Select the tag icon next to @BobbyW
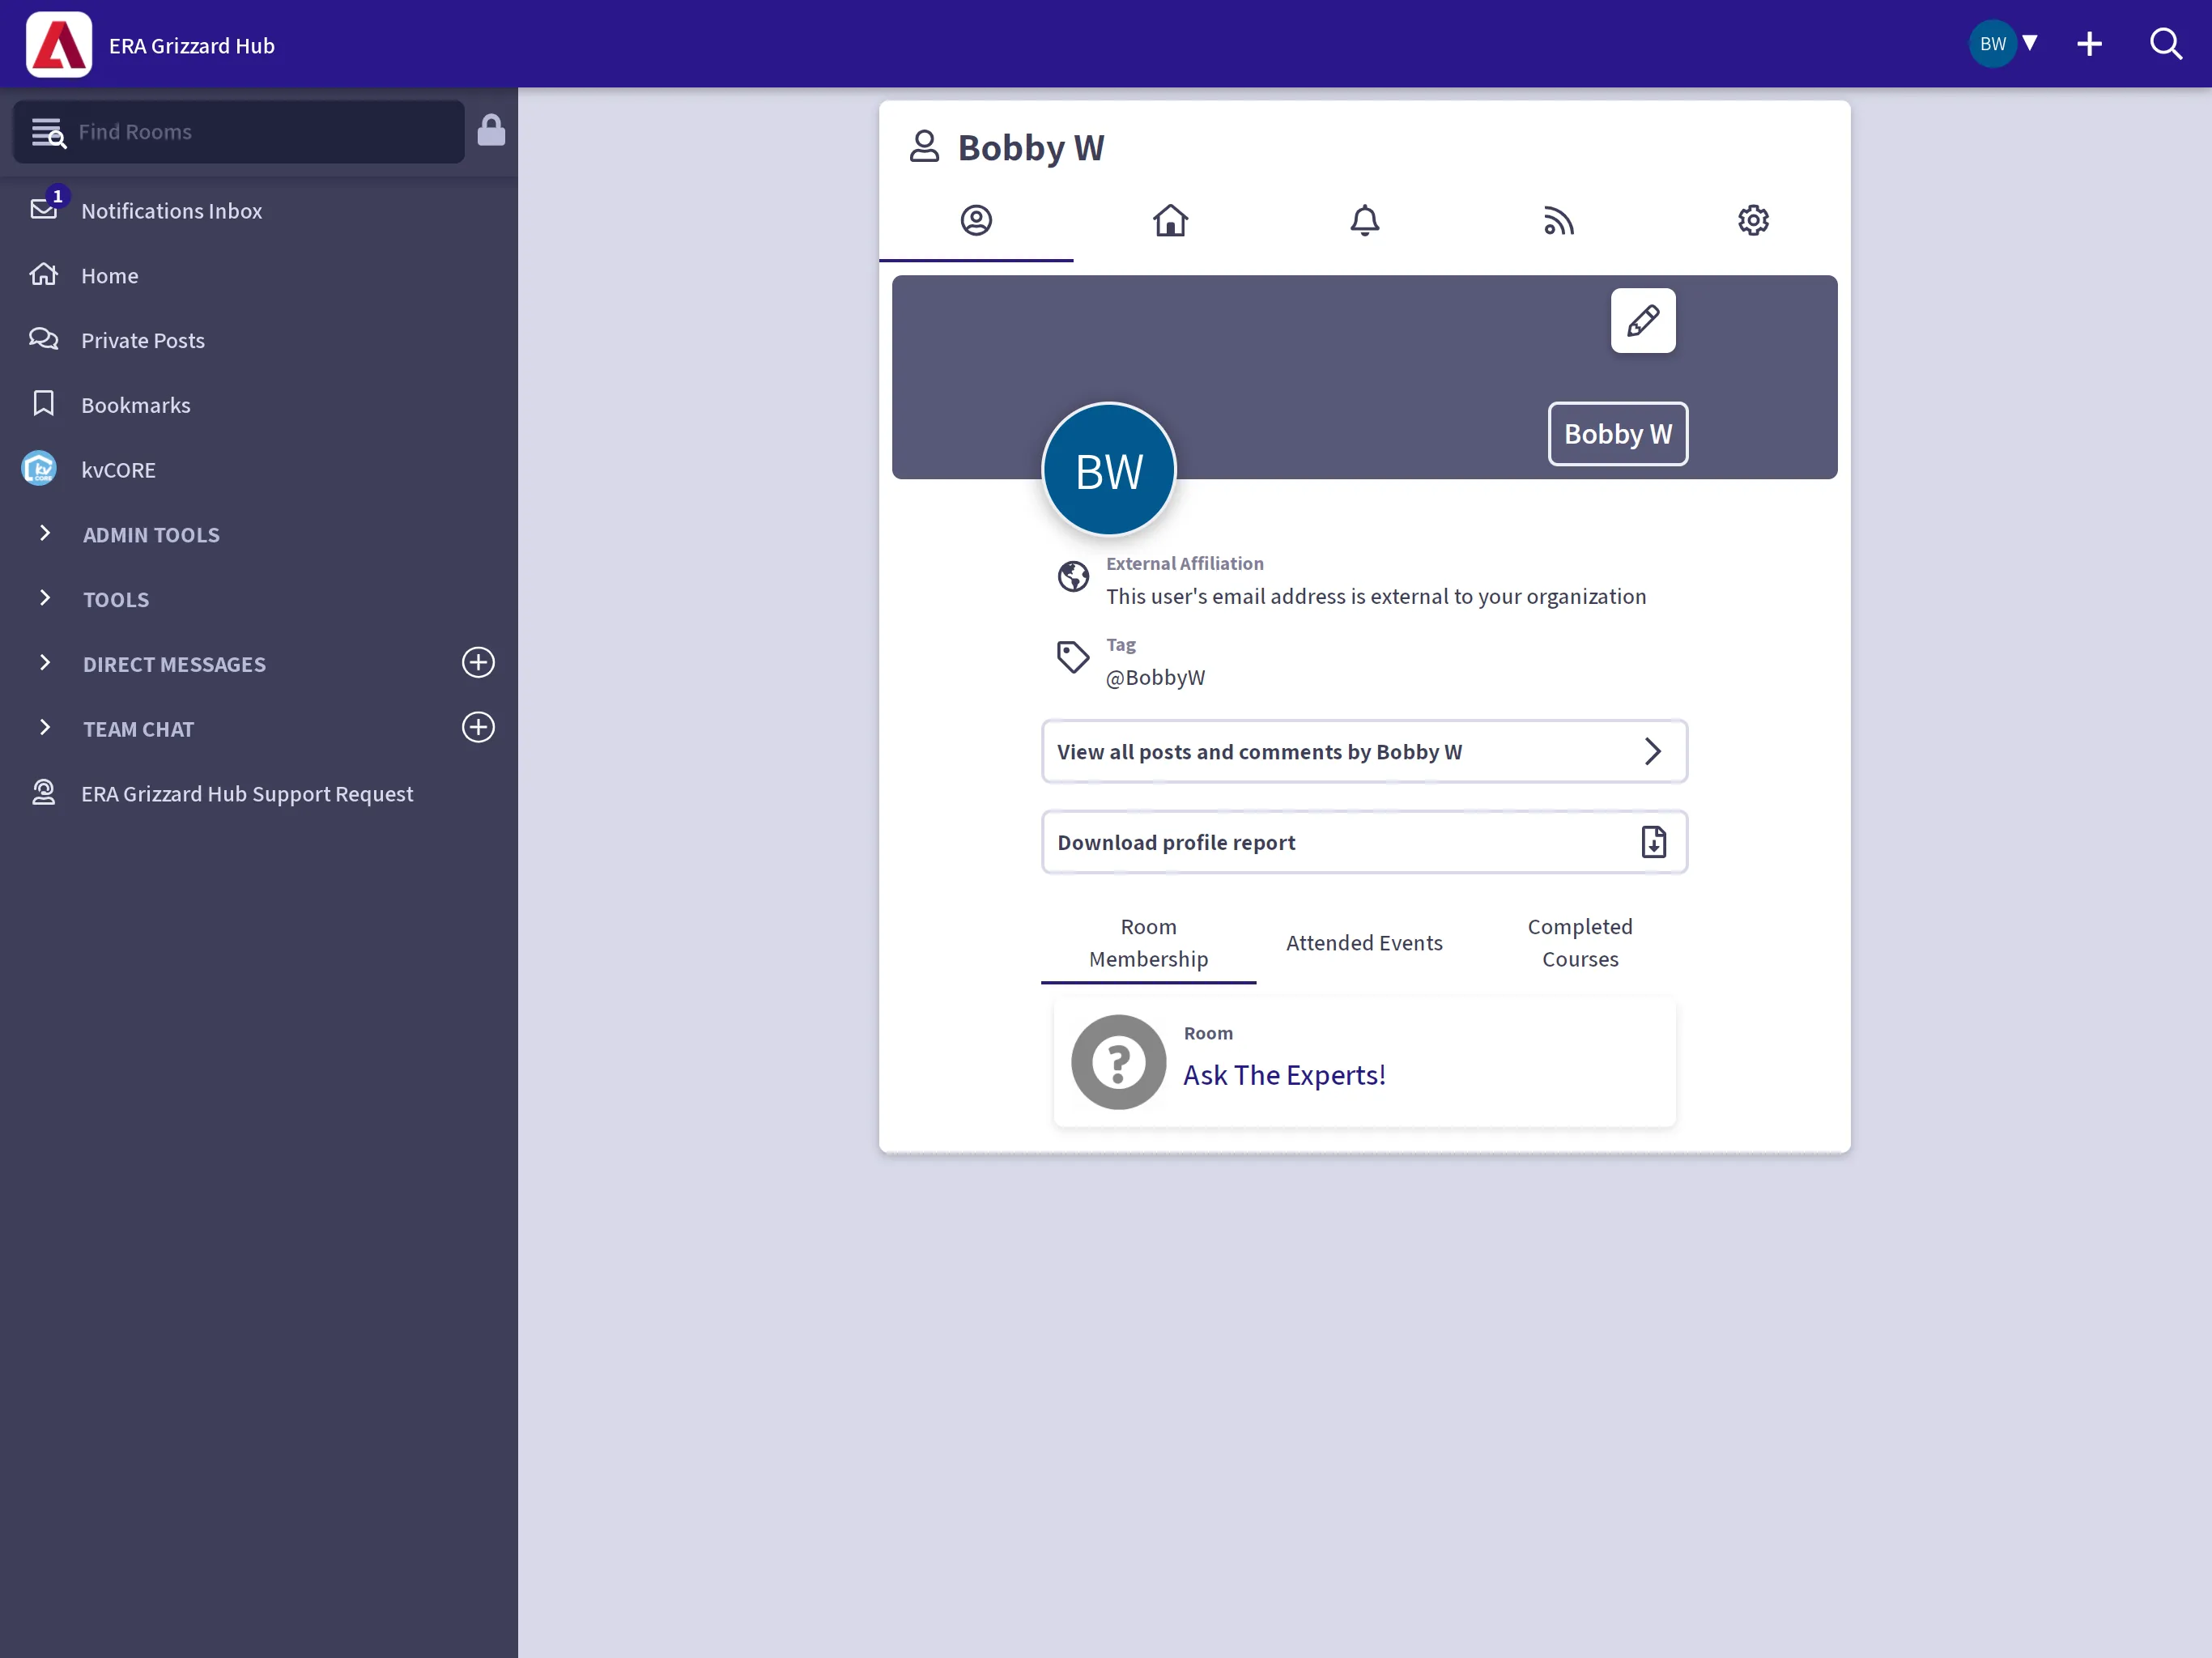Screen dimensions: 2212x1658 pyautogui.click(x=1073, y=658)
